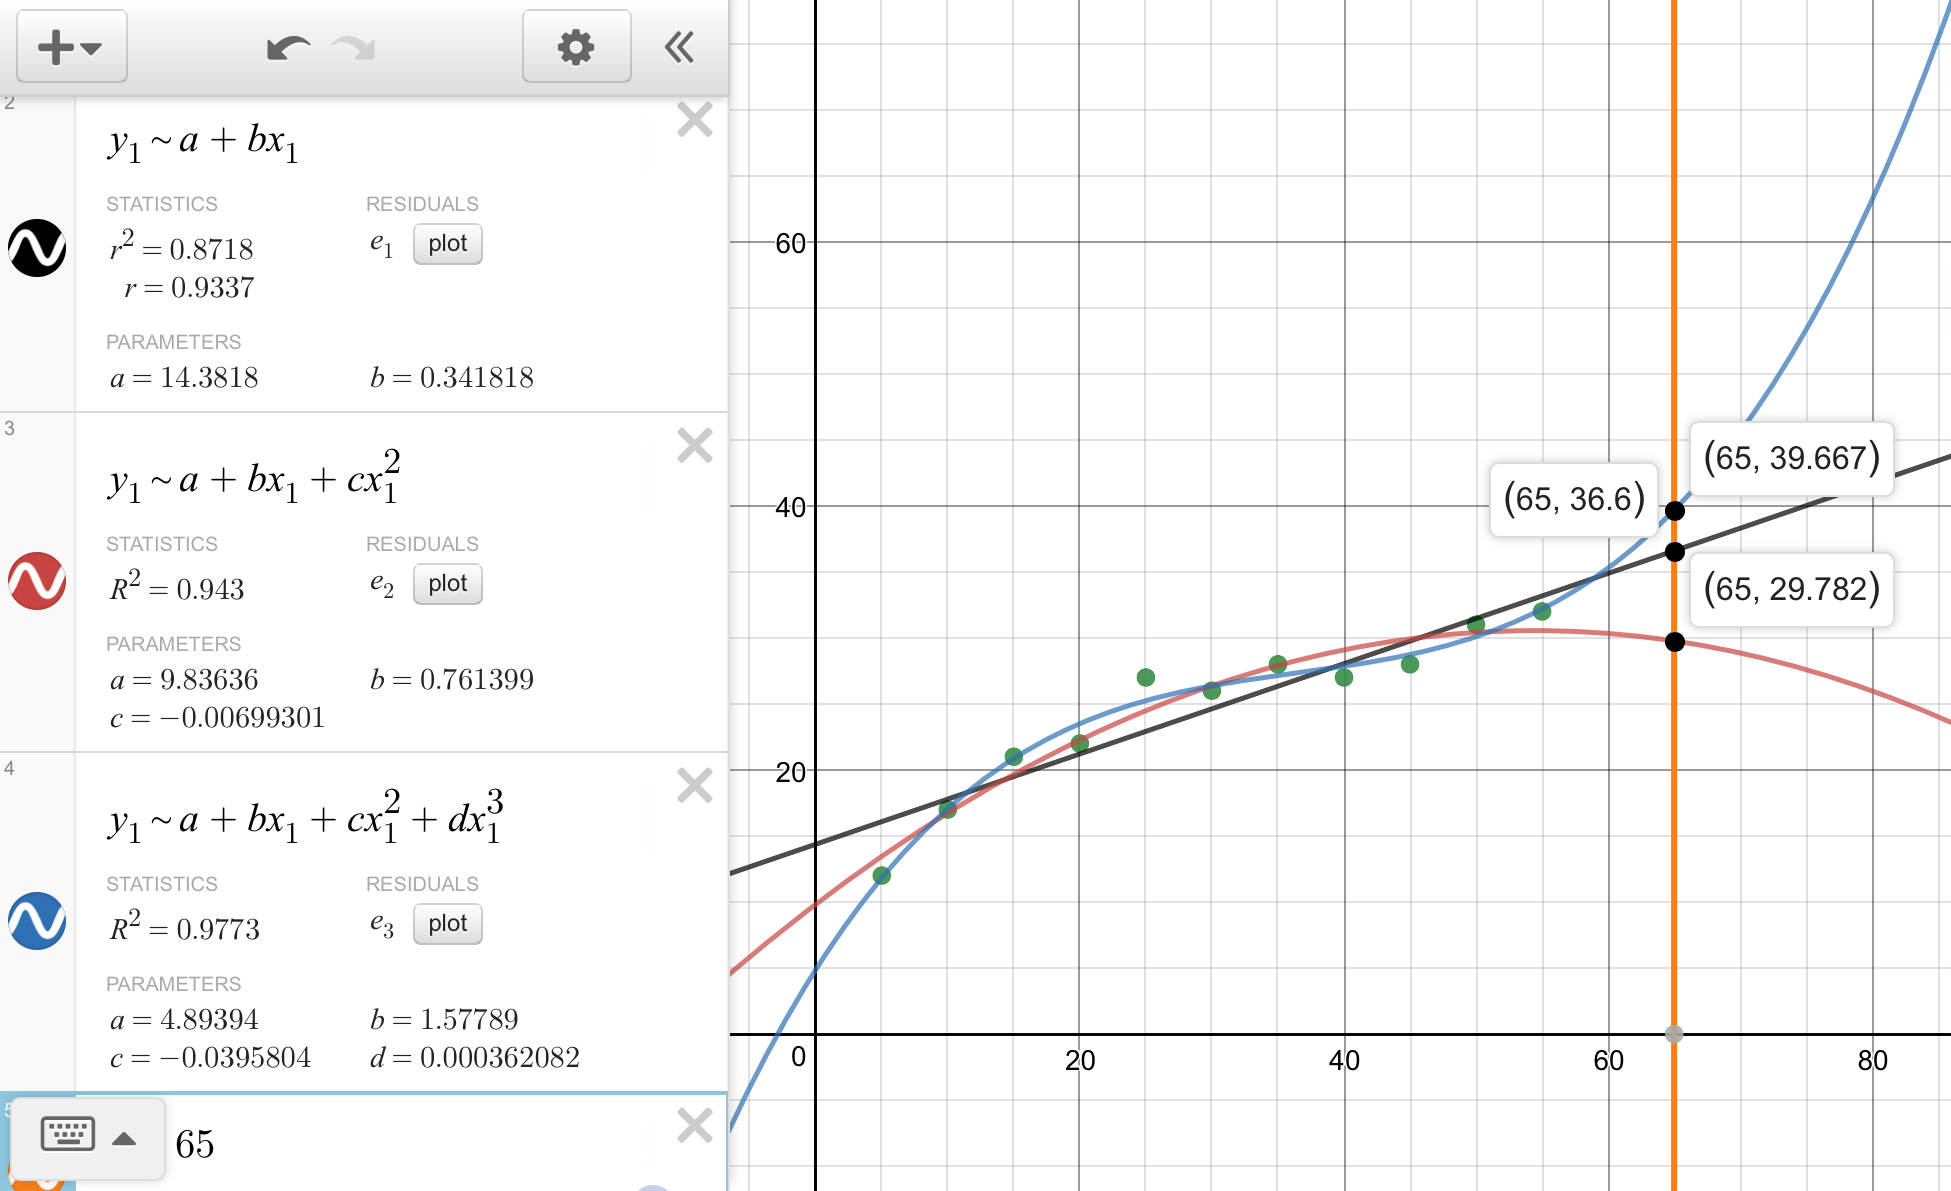The width and height of the screenshot is (1951, 1191).
Task: Delete the quadratic regression expression
Action: click(x=694, y=446)
